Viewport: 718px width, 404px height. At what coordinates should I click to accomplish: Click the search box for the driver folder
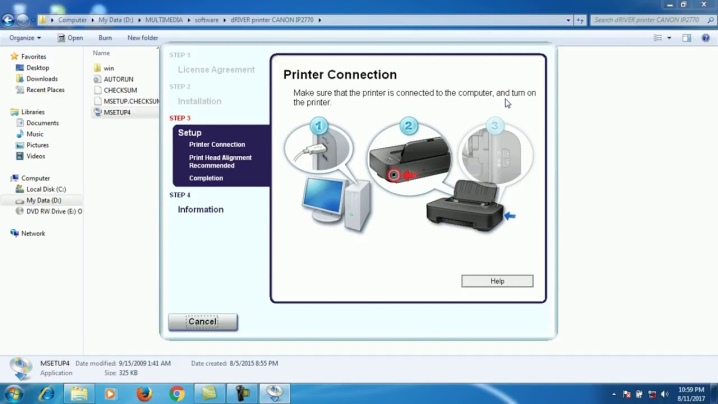point(647,20)
